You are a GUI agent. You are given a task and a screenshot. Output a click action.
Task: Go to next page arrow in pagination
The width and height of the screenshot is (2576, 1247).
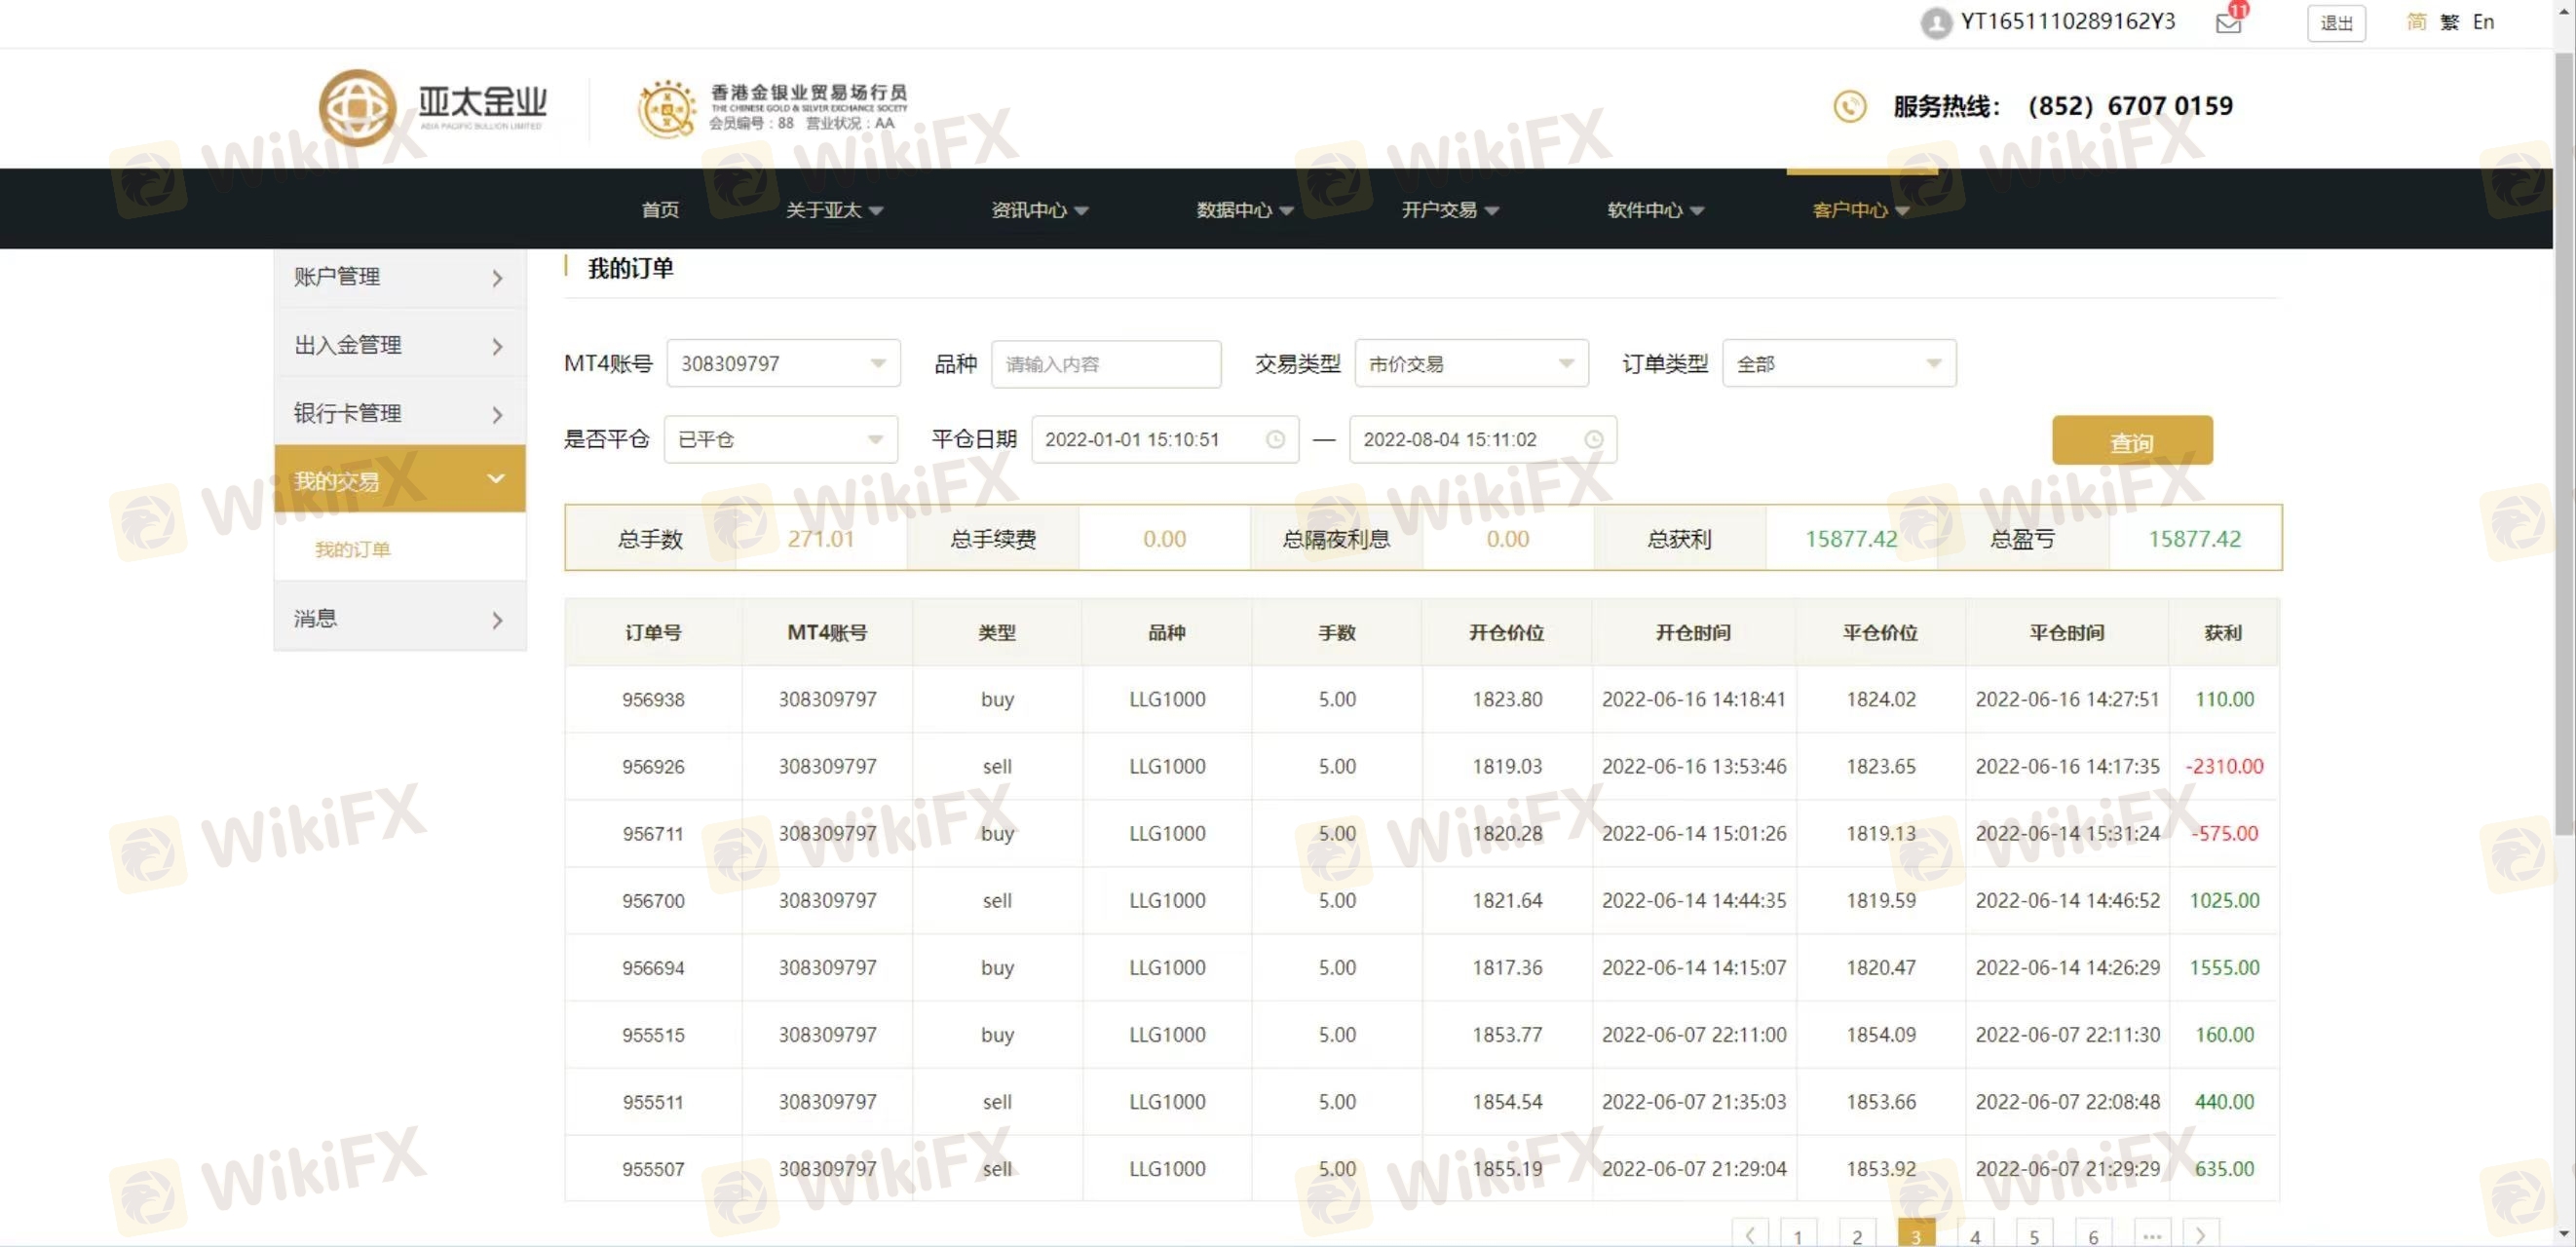click(2200, 1235)
